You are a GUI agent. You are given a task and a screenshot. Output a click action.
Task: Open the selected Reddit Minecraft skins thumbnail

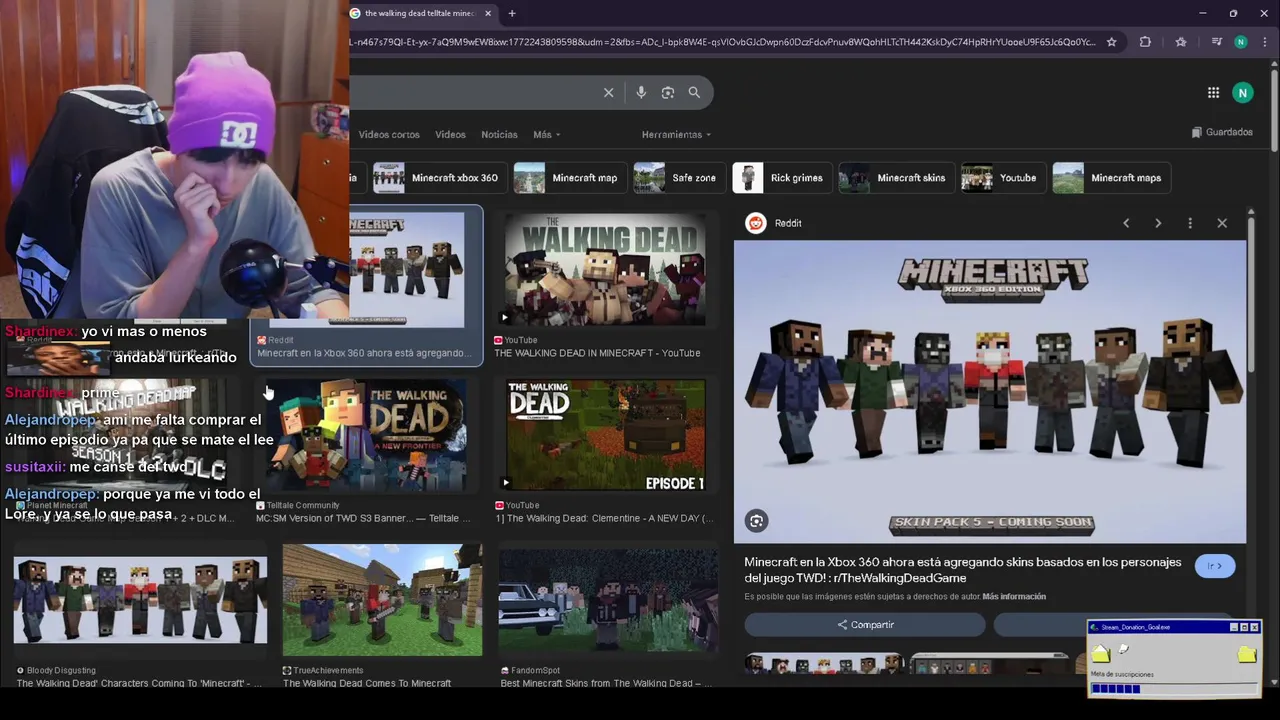click(407, 269)
